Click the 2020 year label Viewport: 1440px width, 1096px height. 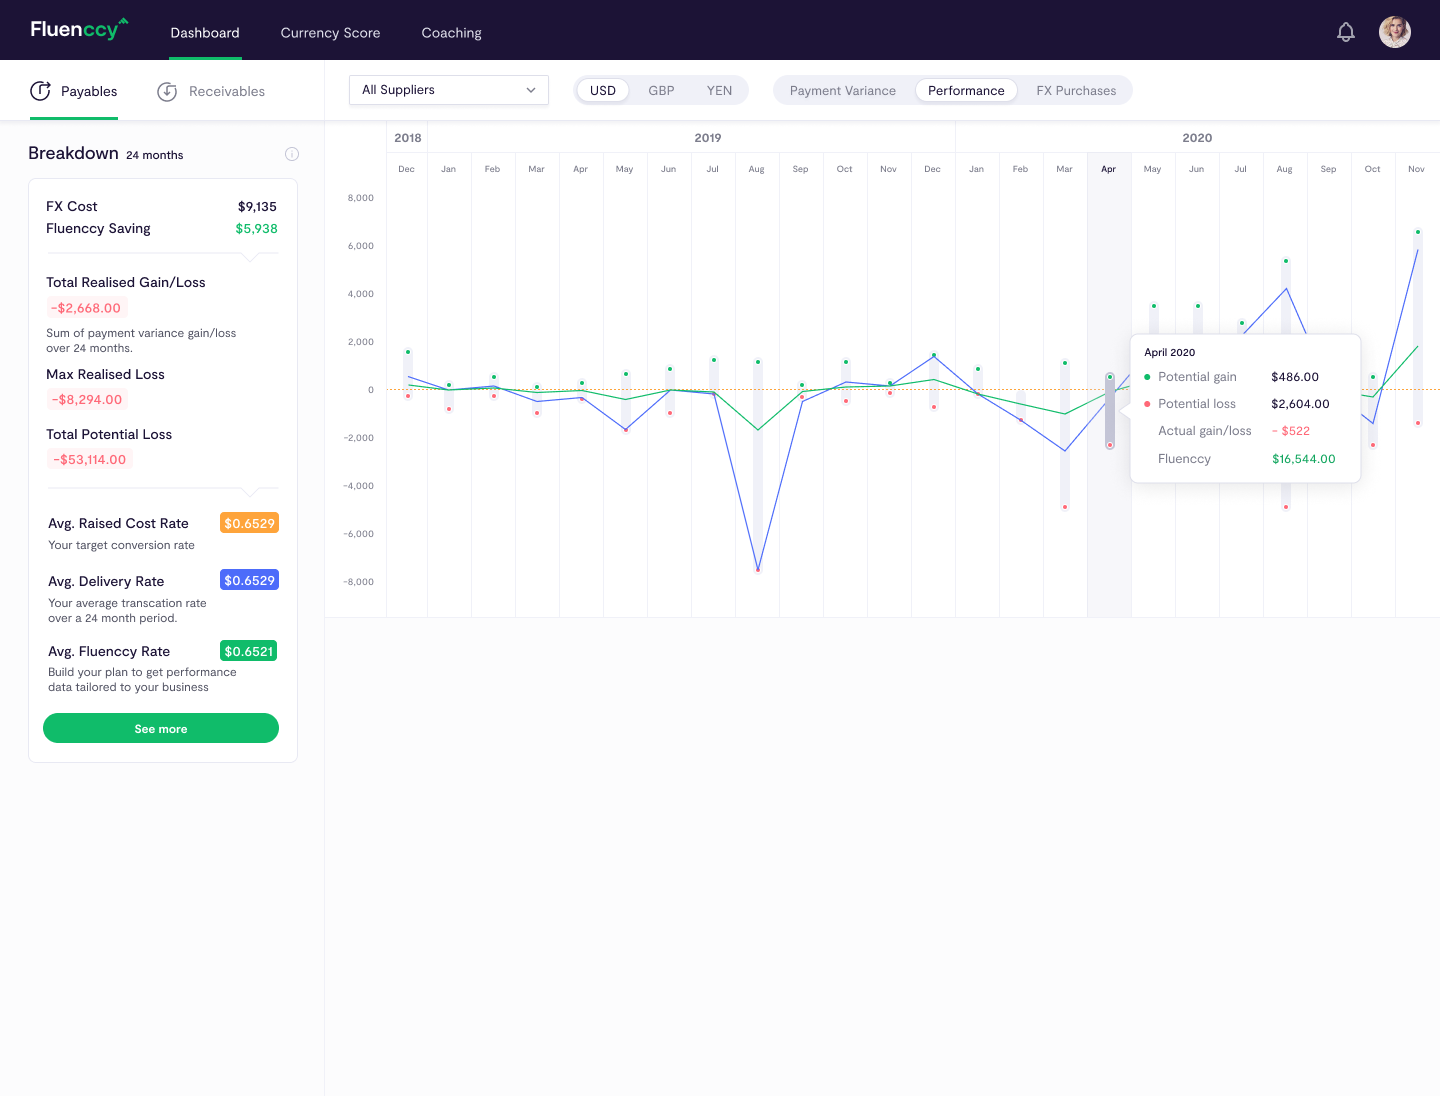pyautogui.click(x=1197, y=138)
